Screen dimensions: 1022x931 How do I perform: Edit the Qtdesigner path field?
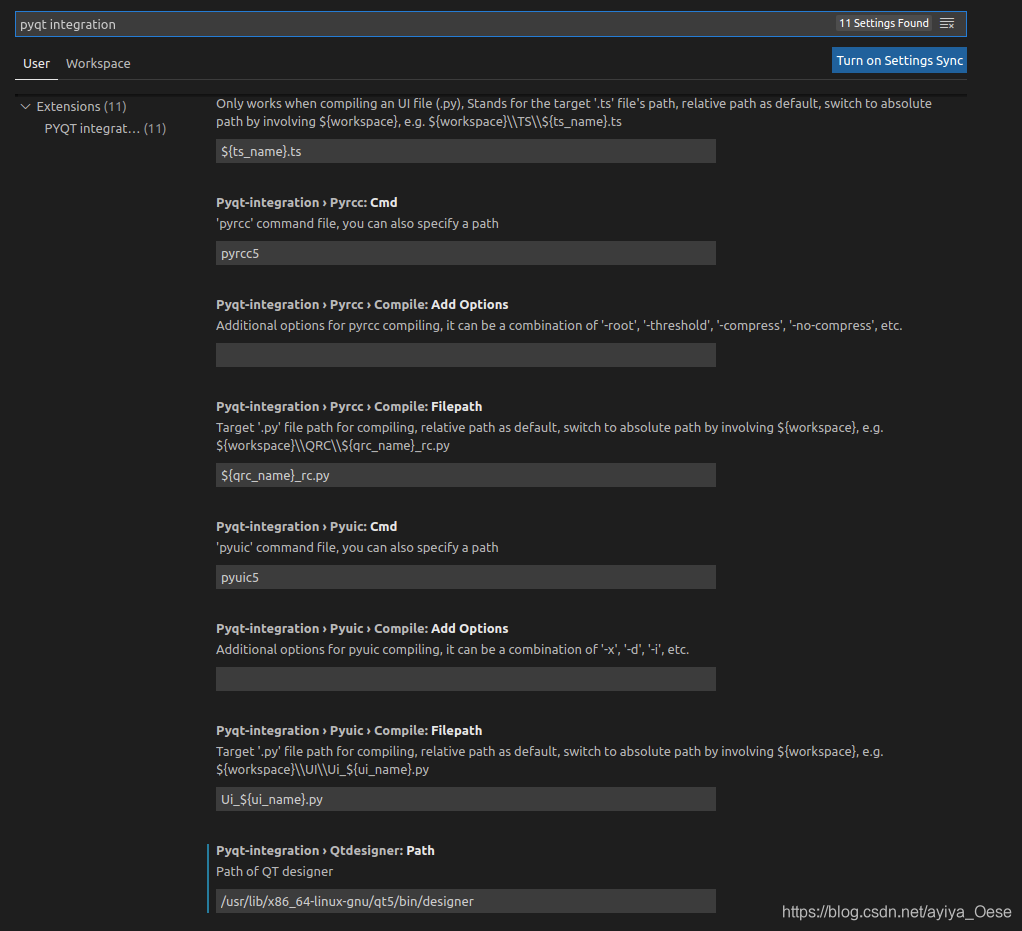pos(466,901)
